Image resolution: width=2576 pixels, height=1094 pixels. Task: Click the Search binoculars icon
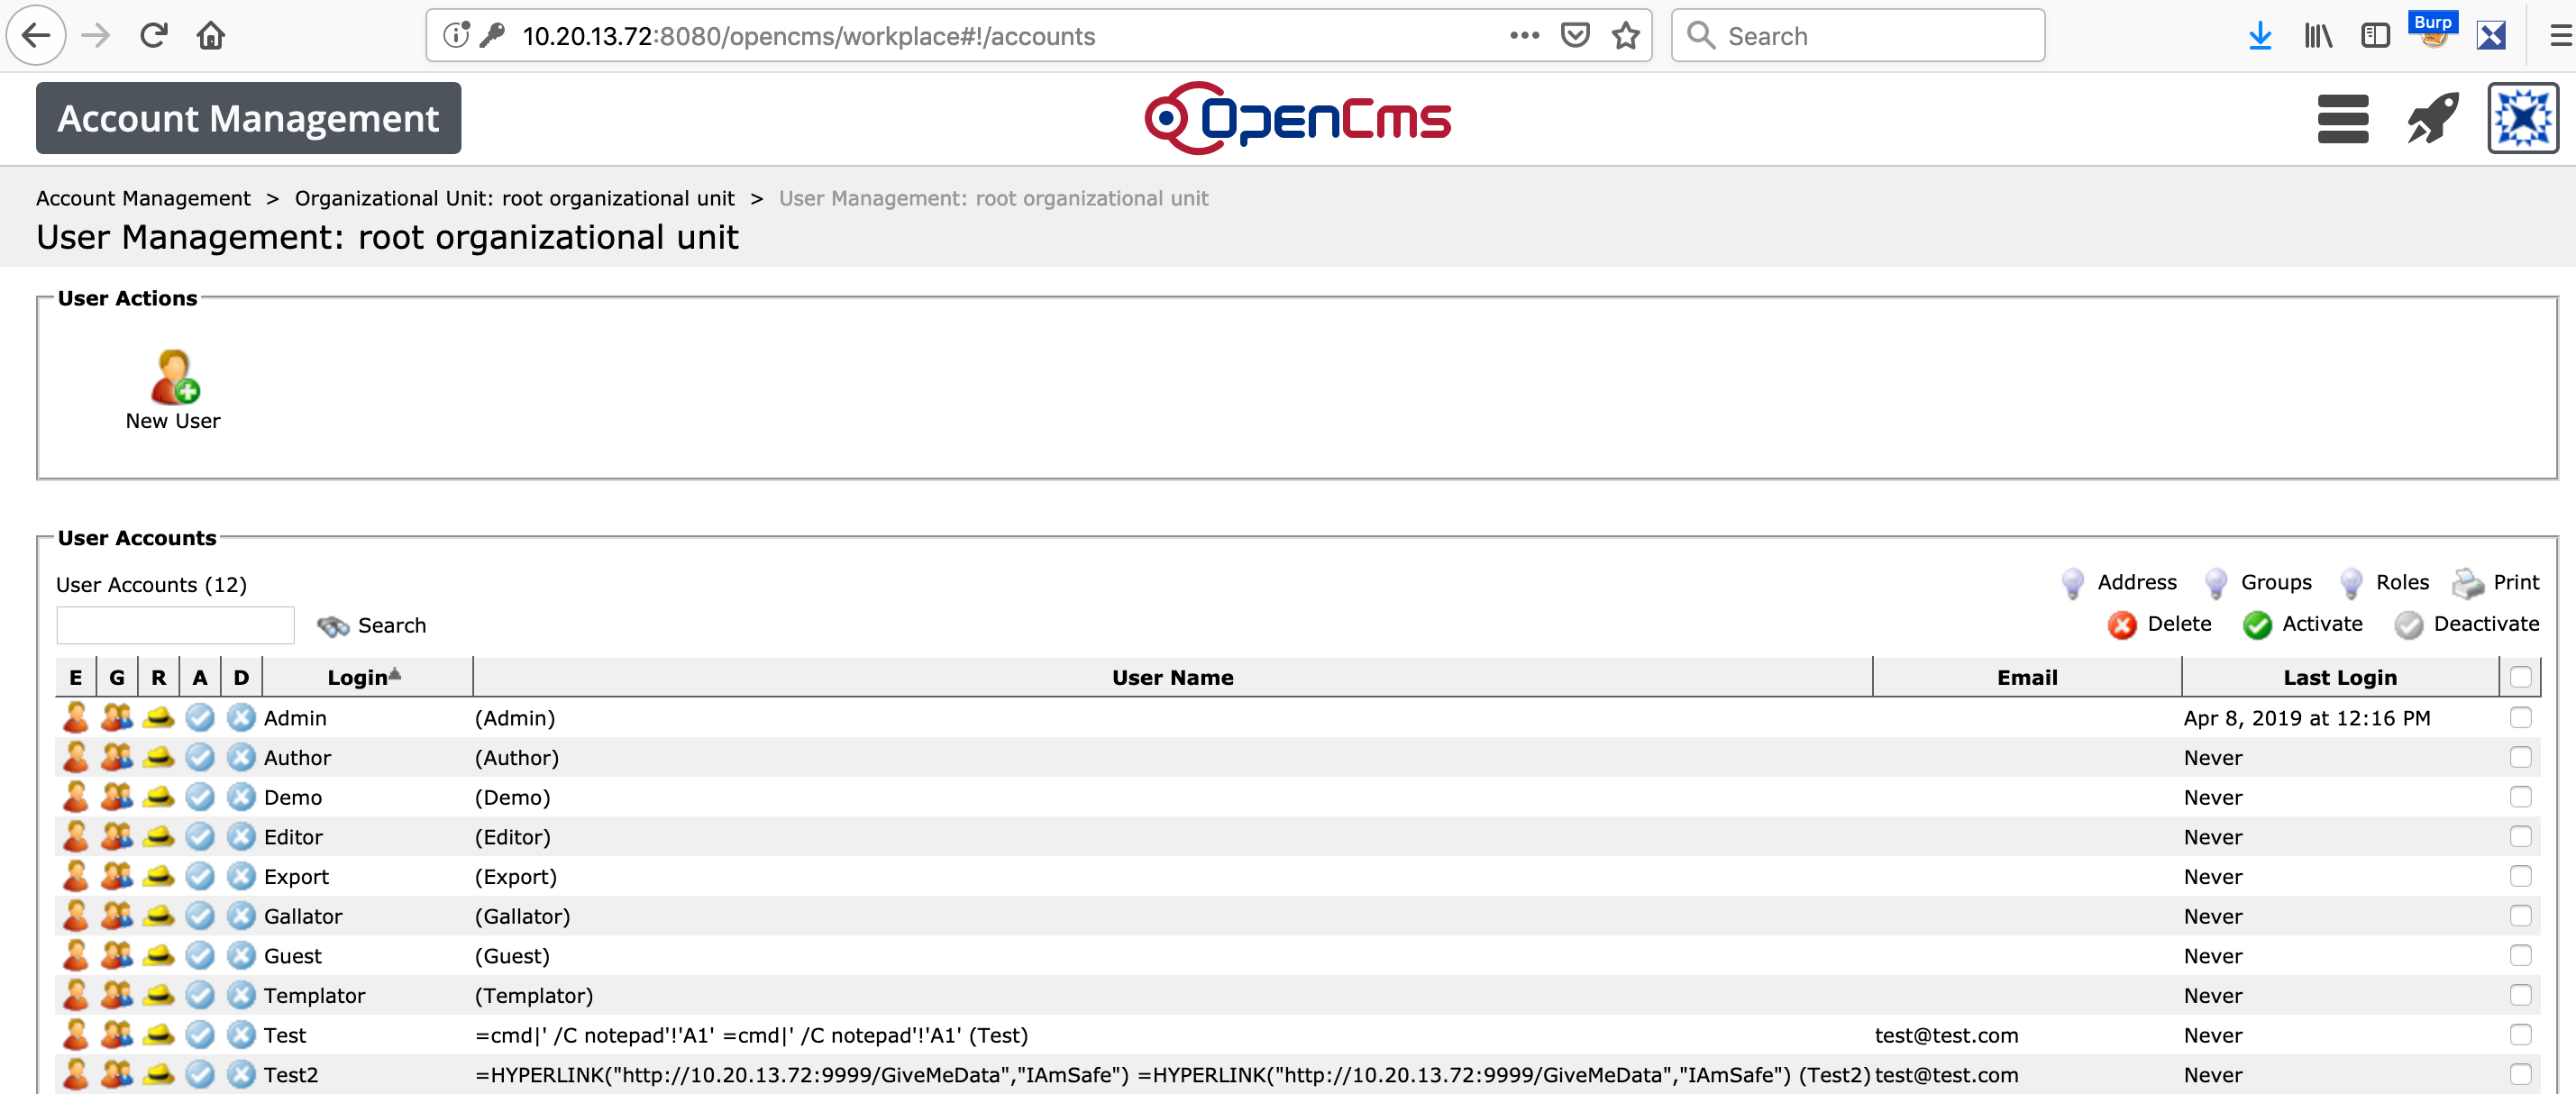pyautogui.click(x=333, y=626)
